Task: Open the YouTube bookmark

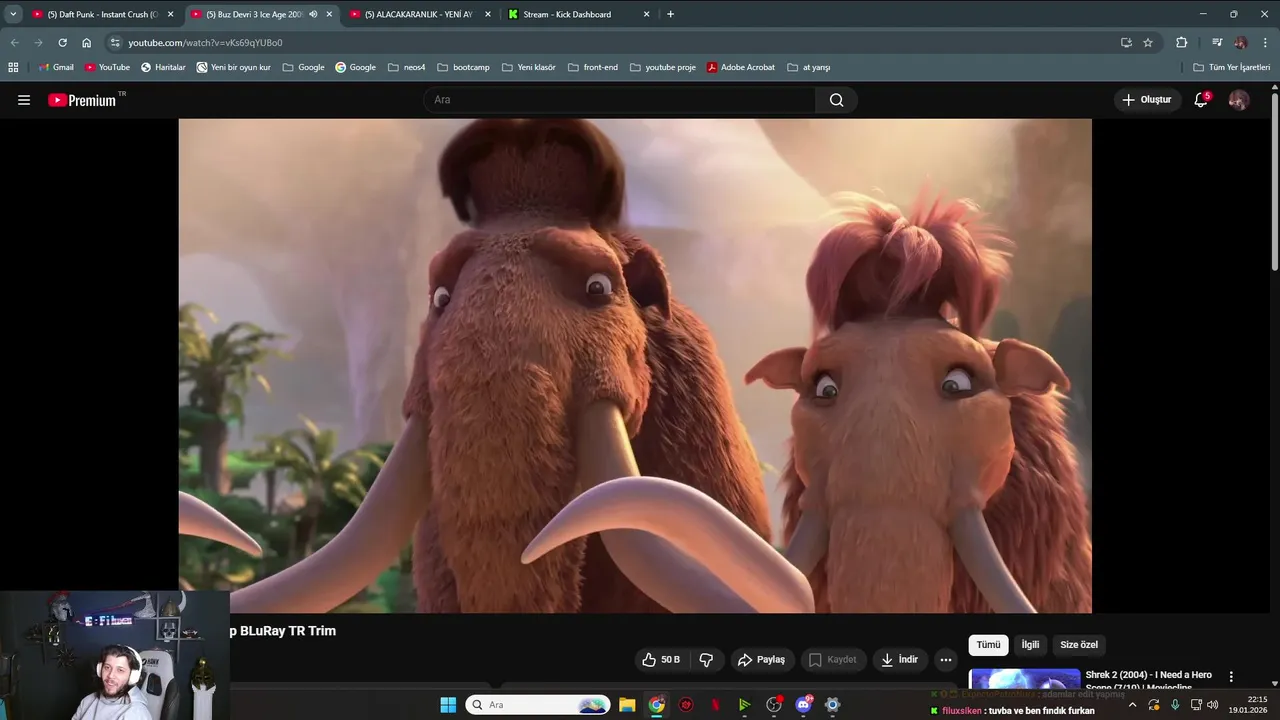Action: 107,67
